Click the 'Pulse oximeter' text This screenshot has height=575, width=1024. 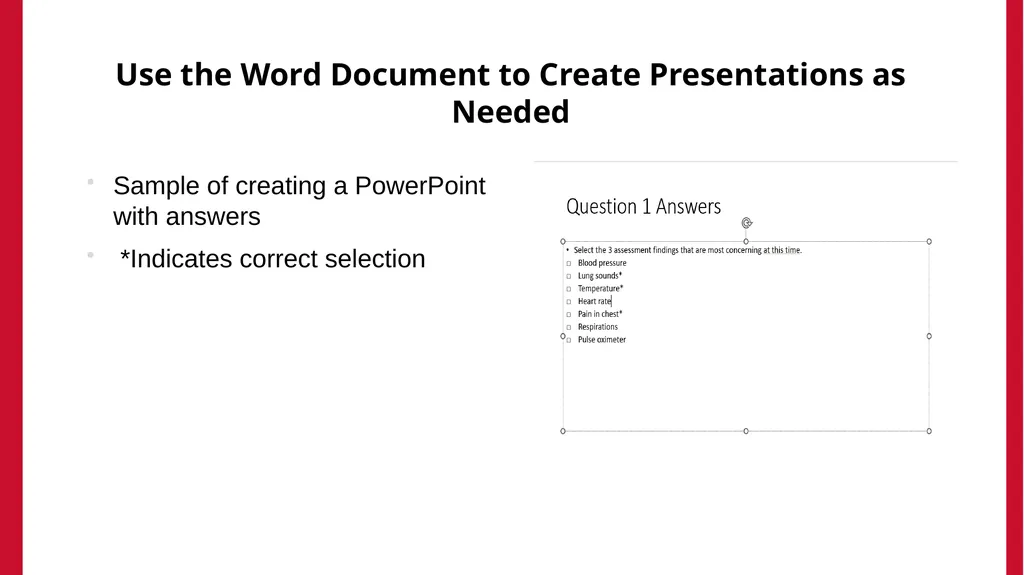[x=602, y=340]
